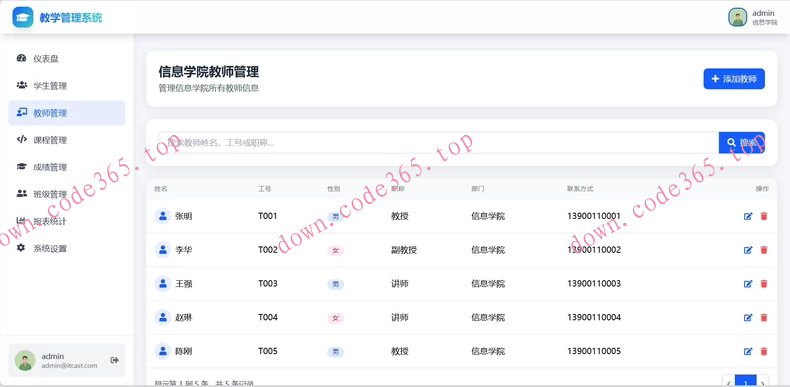The image size is (790, 387).
Task: Edit teacher 陈刚 record
Action: (x=748, y=351)
